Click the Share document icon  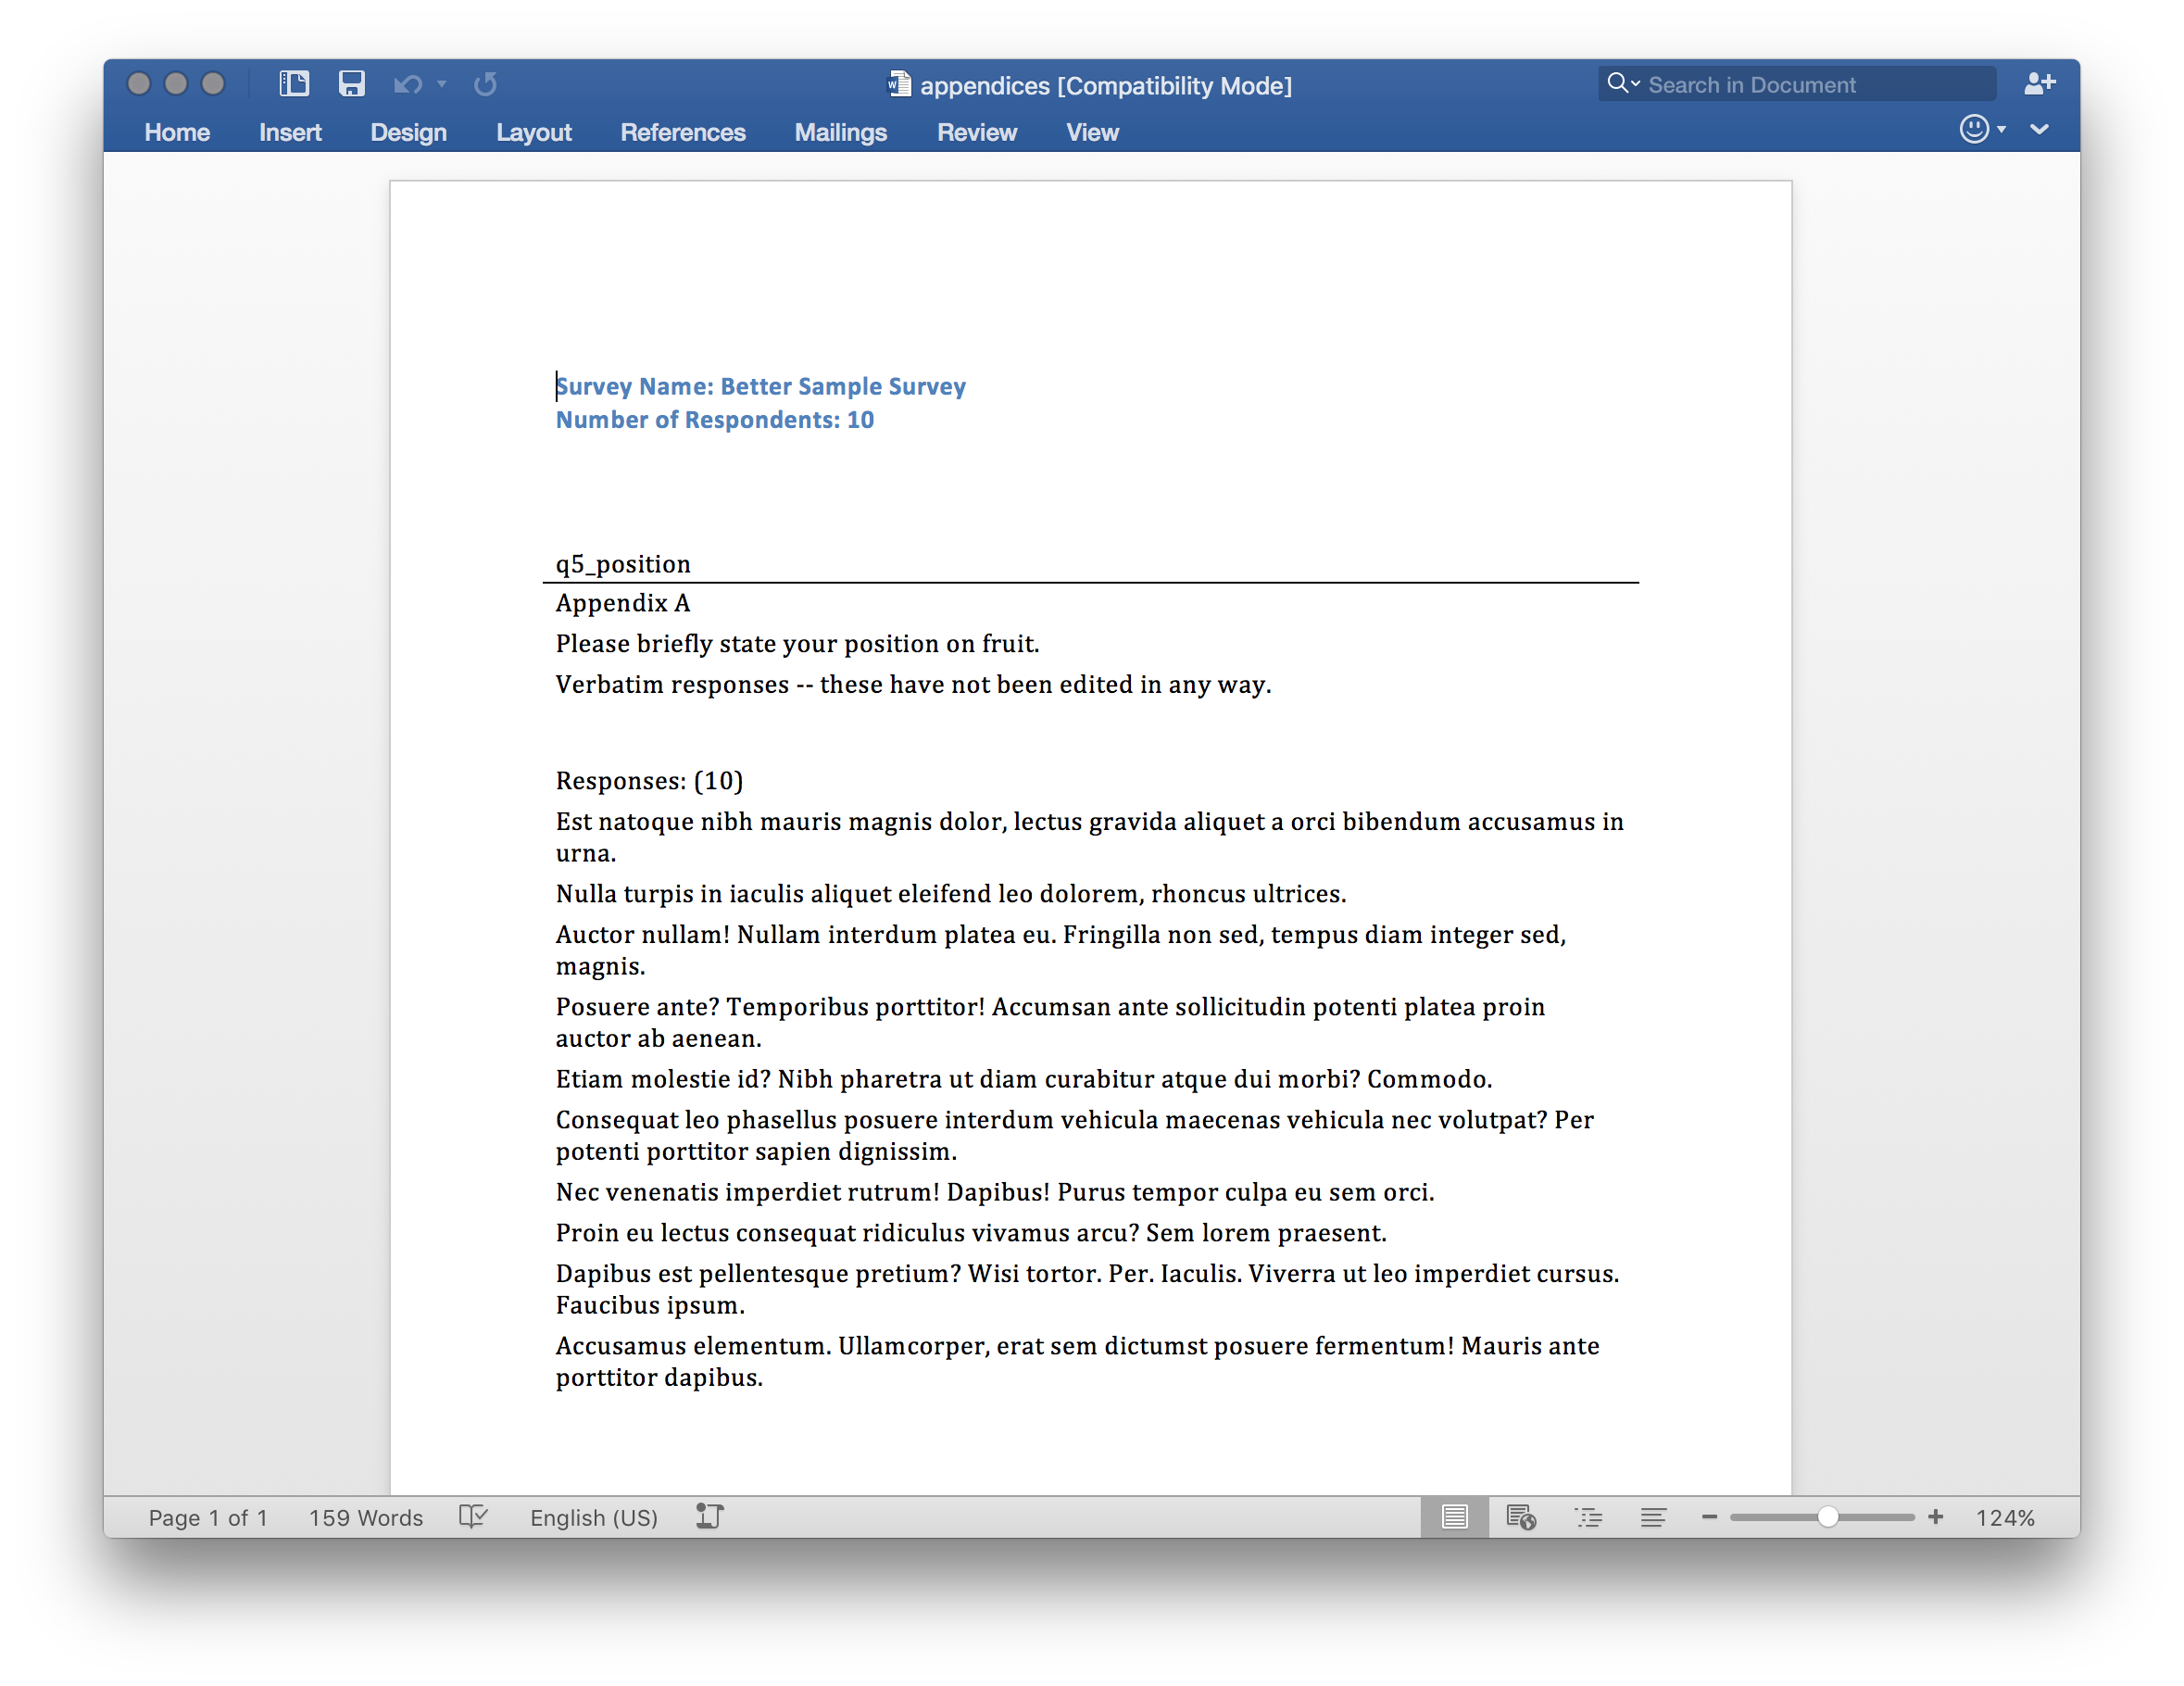pos(2040,84)
